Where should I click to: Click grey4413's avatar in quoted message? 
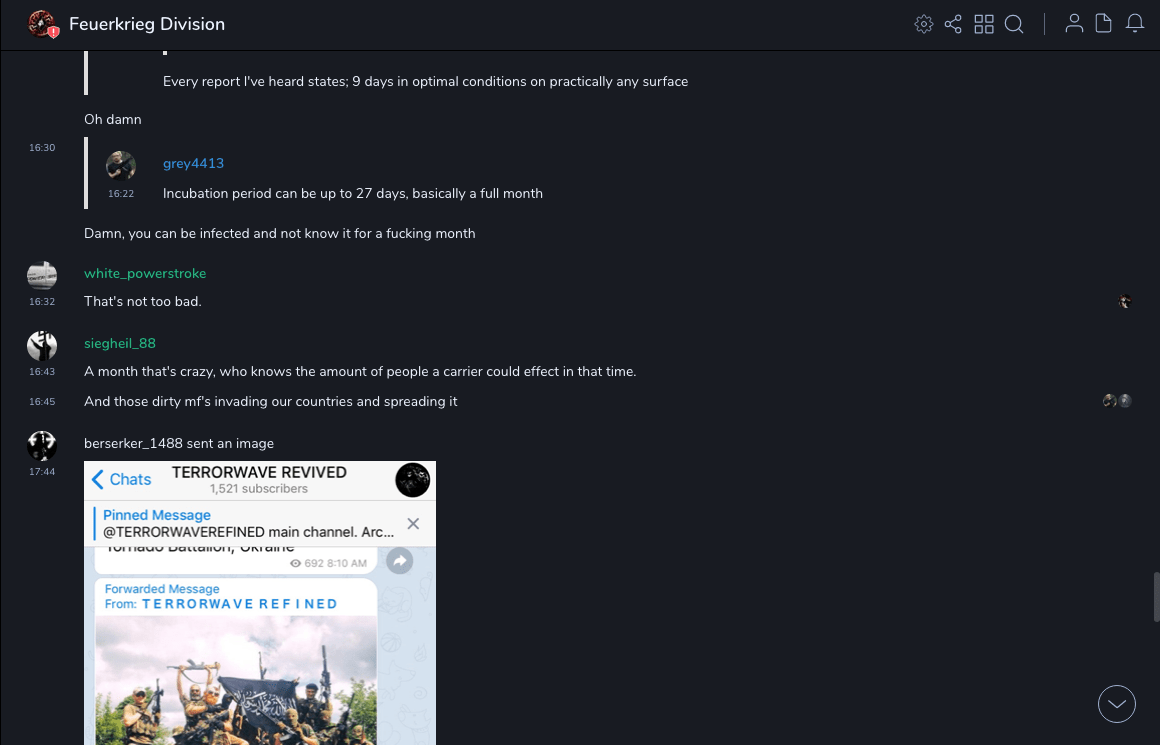(x=121, y=166)
